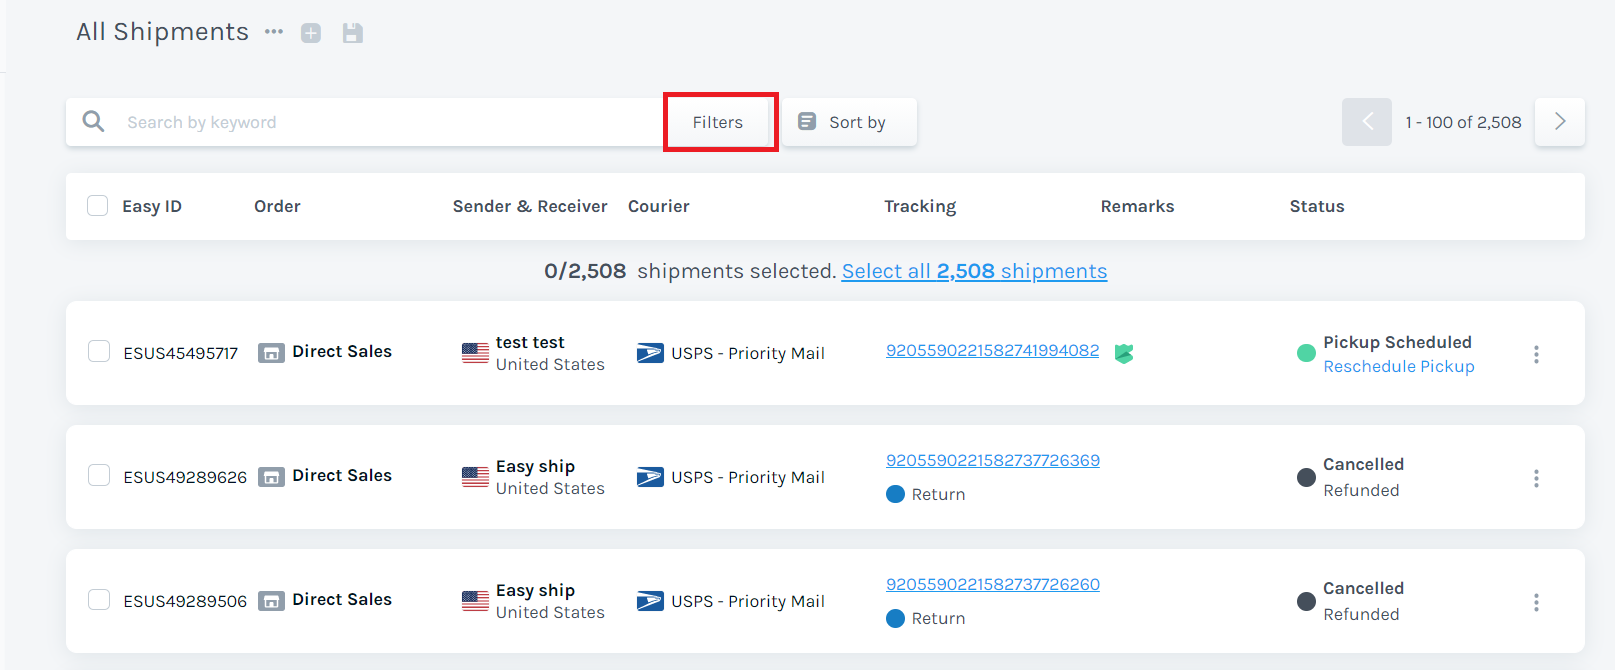Open tracking number 9205590221582737726260
Screen dimensions: 1615x670
coord(993,584)
